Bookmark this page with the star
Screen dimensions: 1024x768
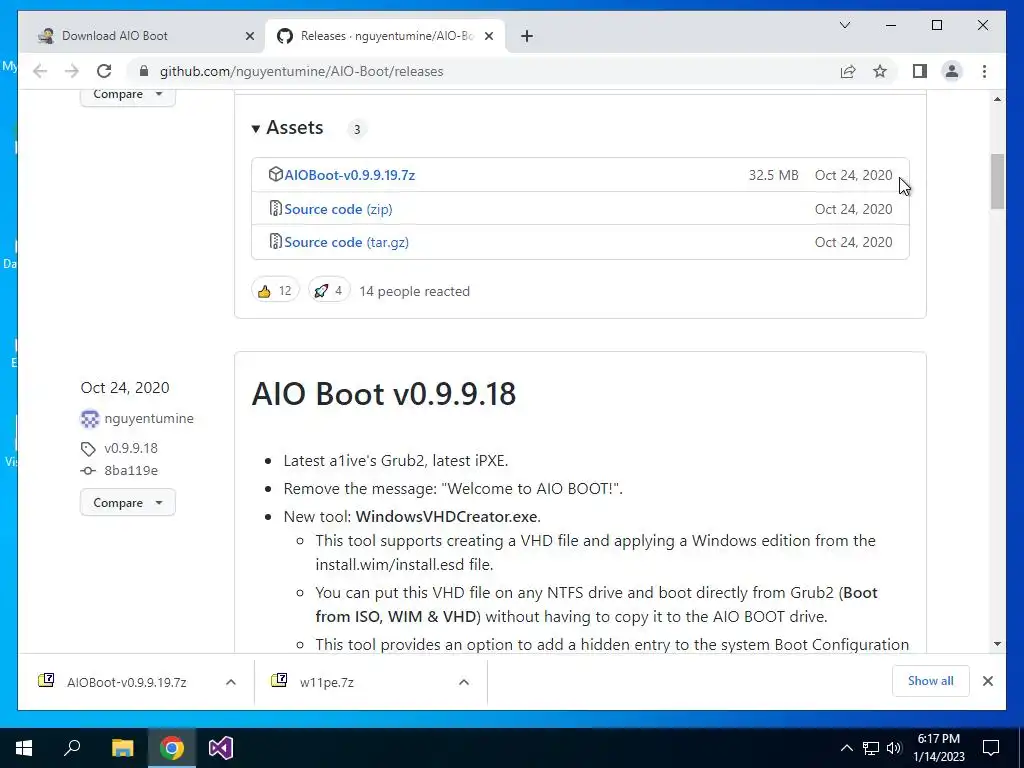tap(880, 71)
